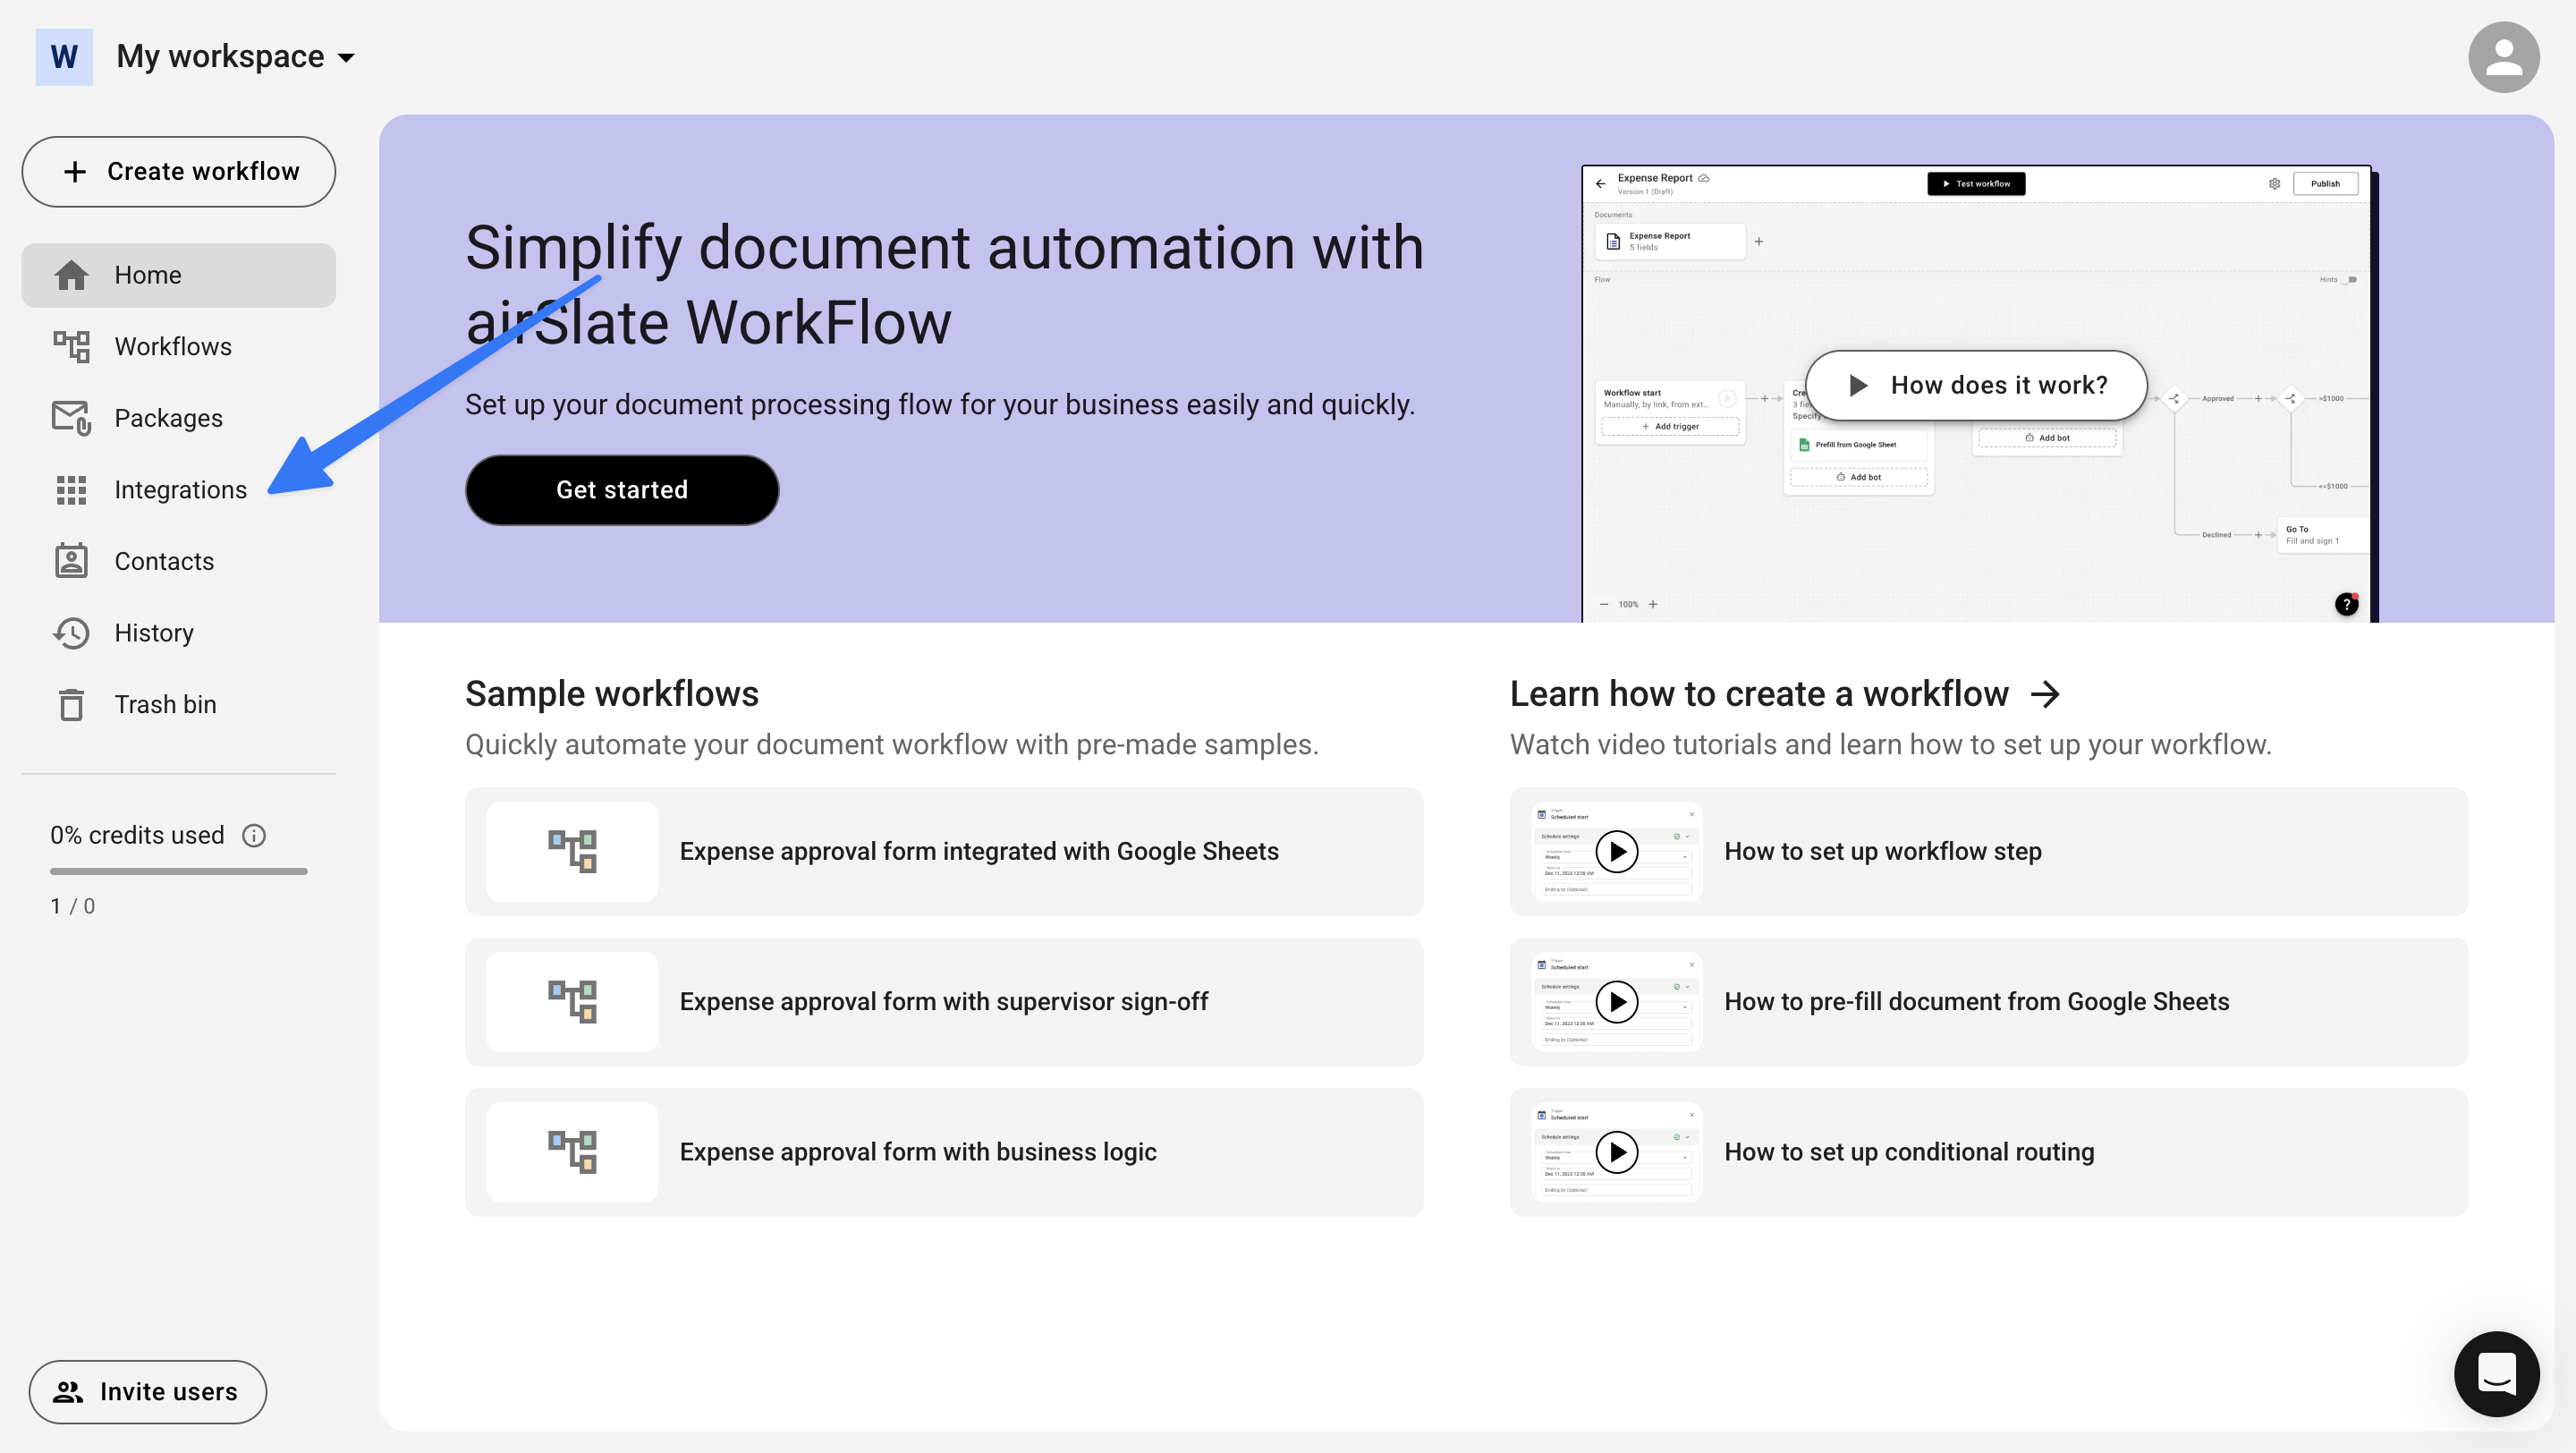The height and width of the screenshot is (1453, 2576).
Task: Open Learn how to create a workflow arrow
Action: click(x=2046, y=694)
